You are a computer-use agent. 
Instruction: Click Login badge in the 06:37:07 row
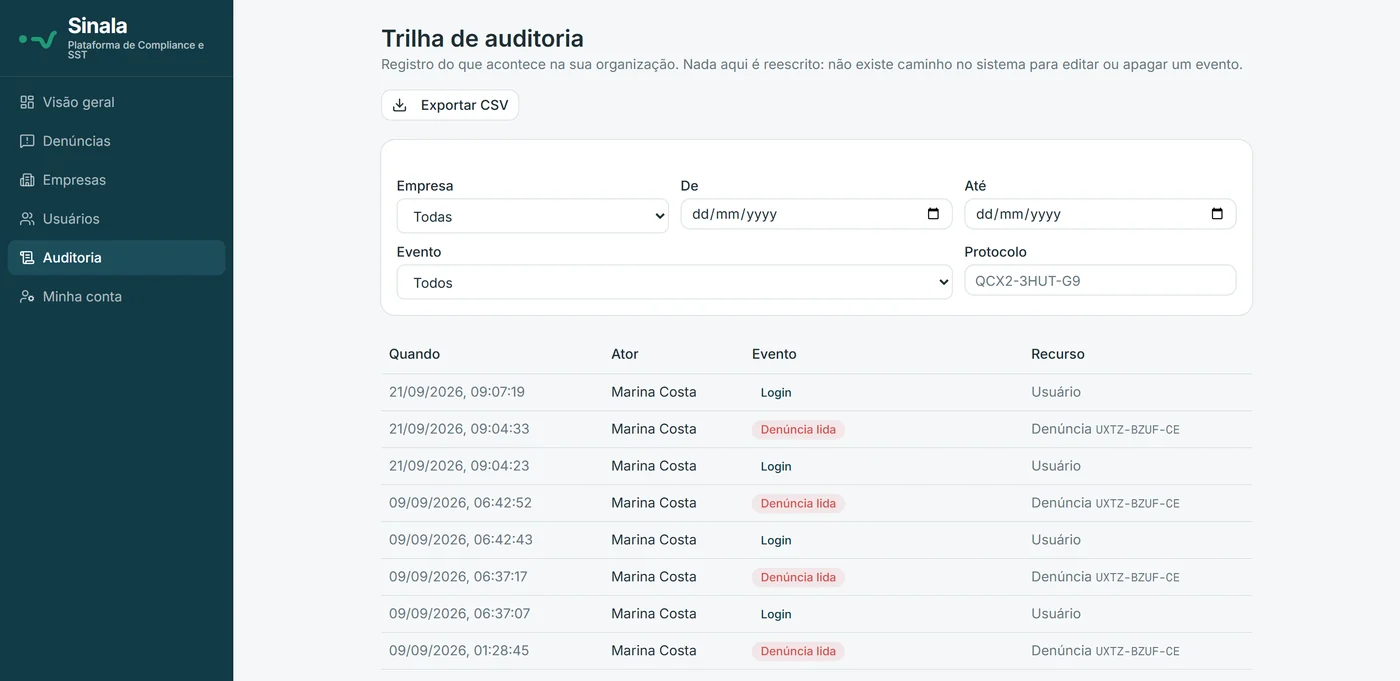pyautogui.click(x=776, y=615)
